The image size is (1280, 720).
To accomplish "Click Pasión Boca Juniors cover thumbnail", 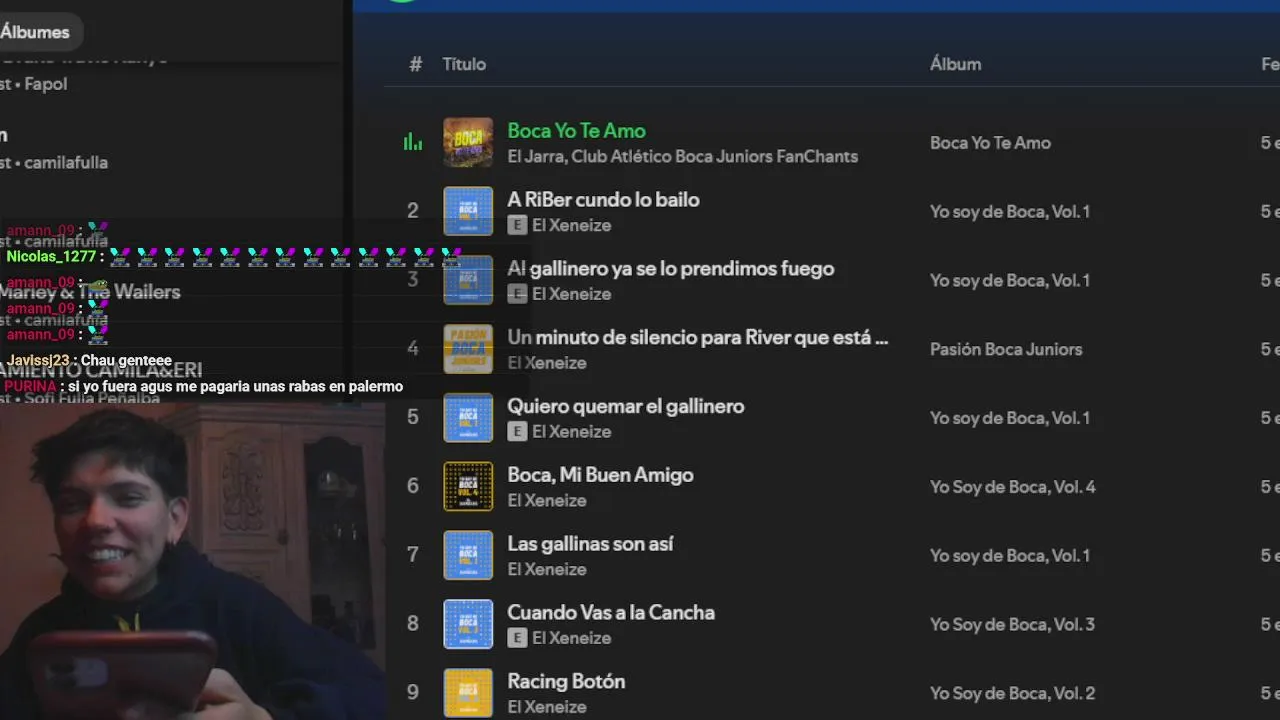I will (468, 349).
